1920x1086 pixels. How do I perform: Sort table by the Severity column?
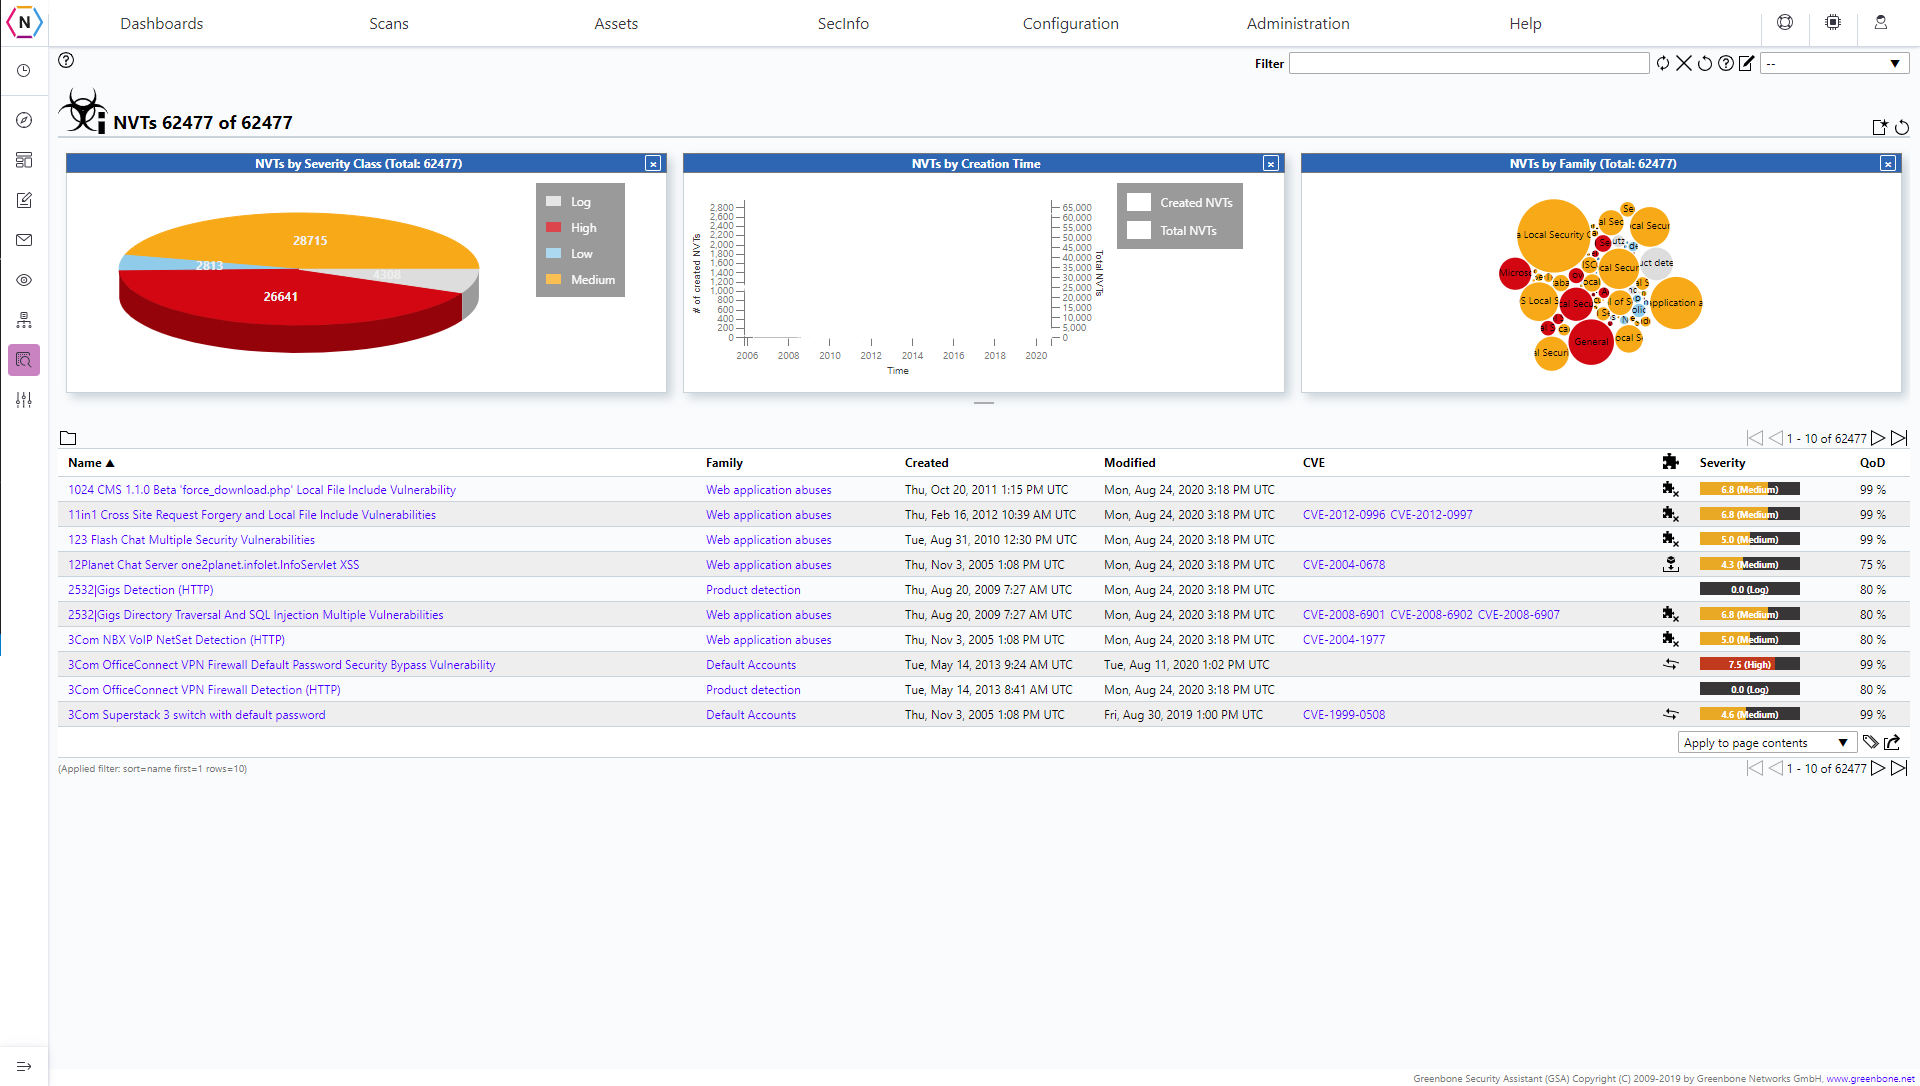1722,463
